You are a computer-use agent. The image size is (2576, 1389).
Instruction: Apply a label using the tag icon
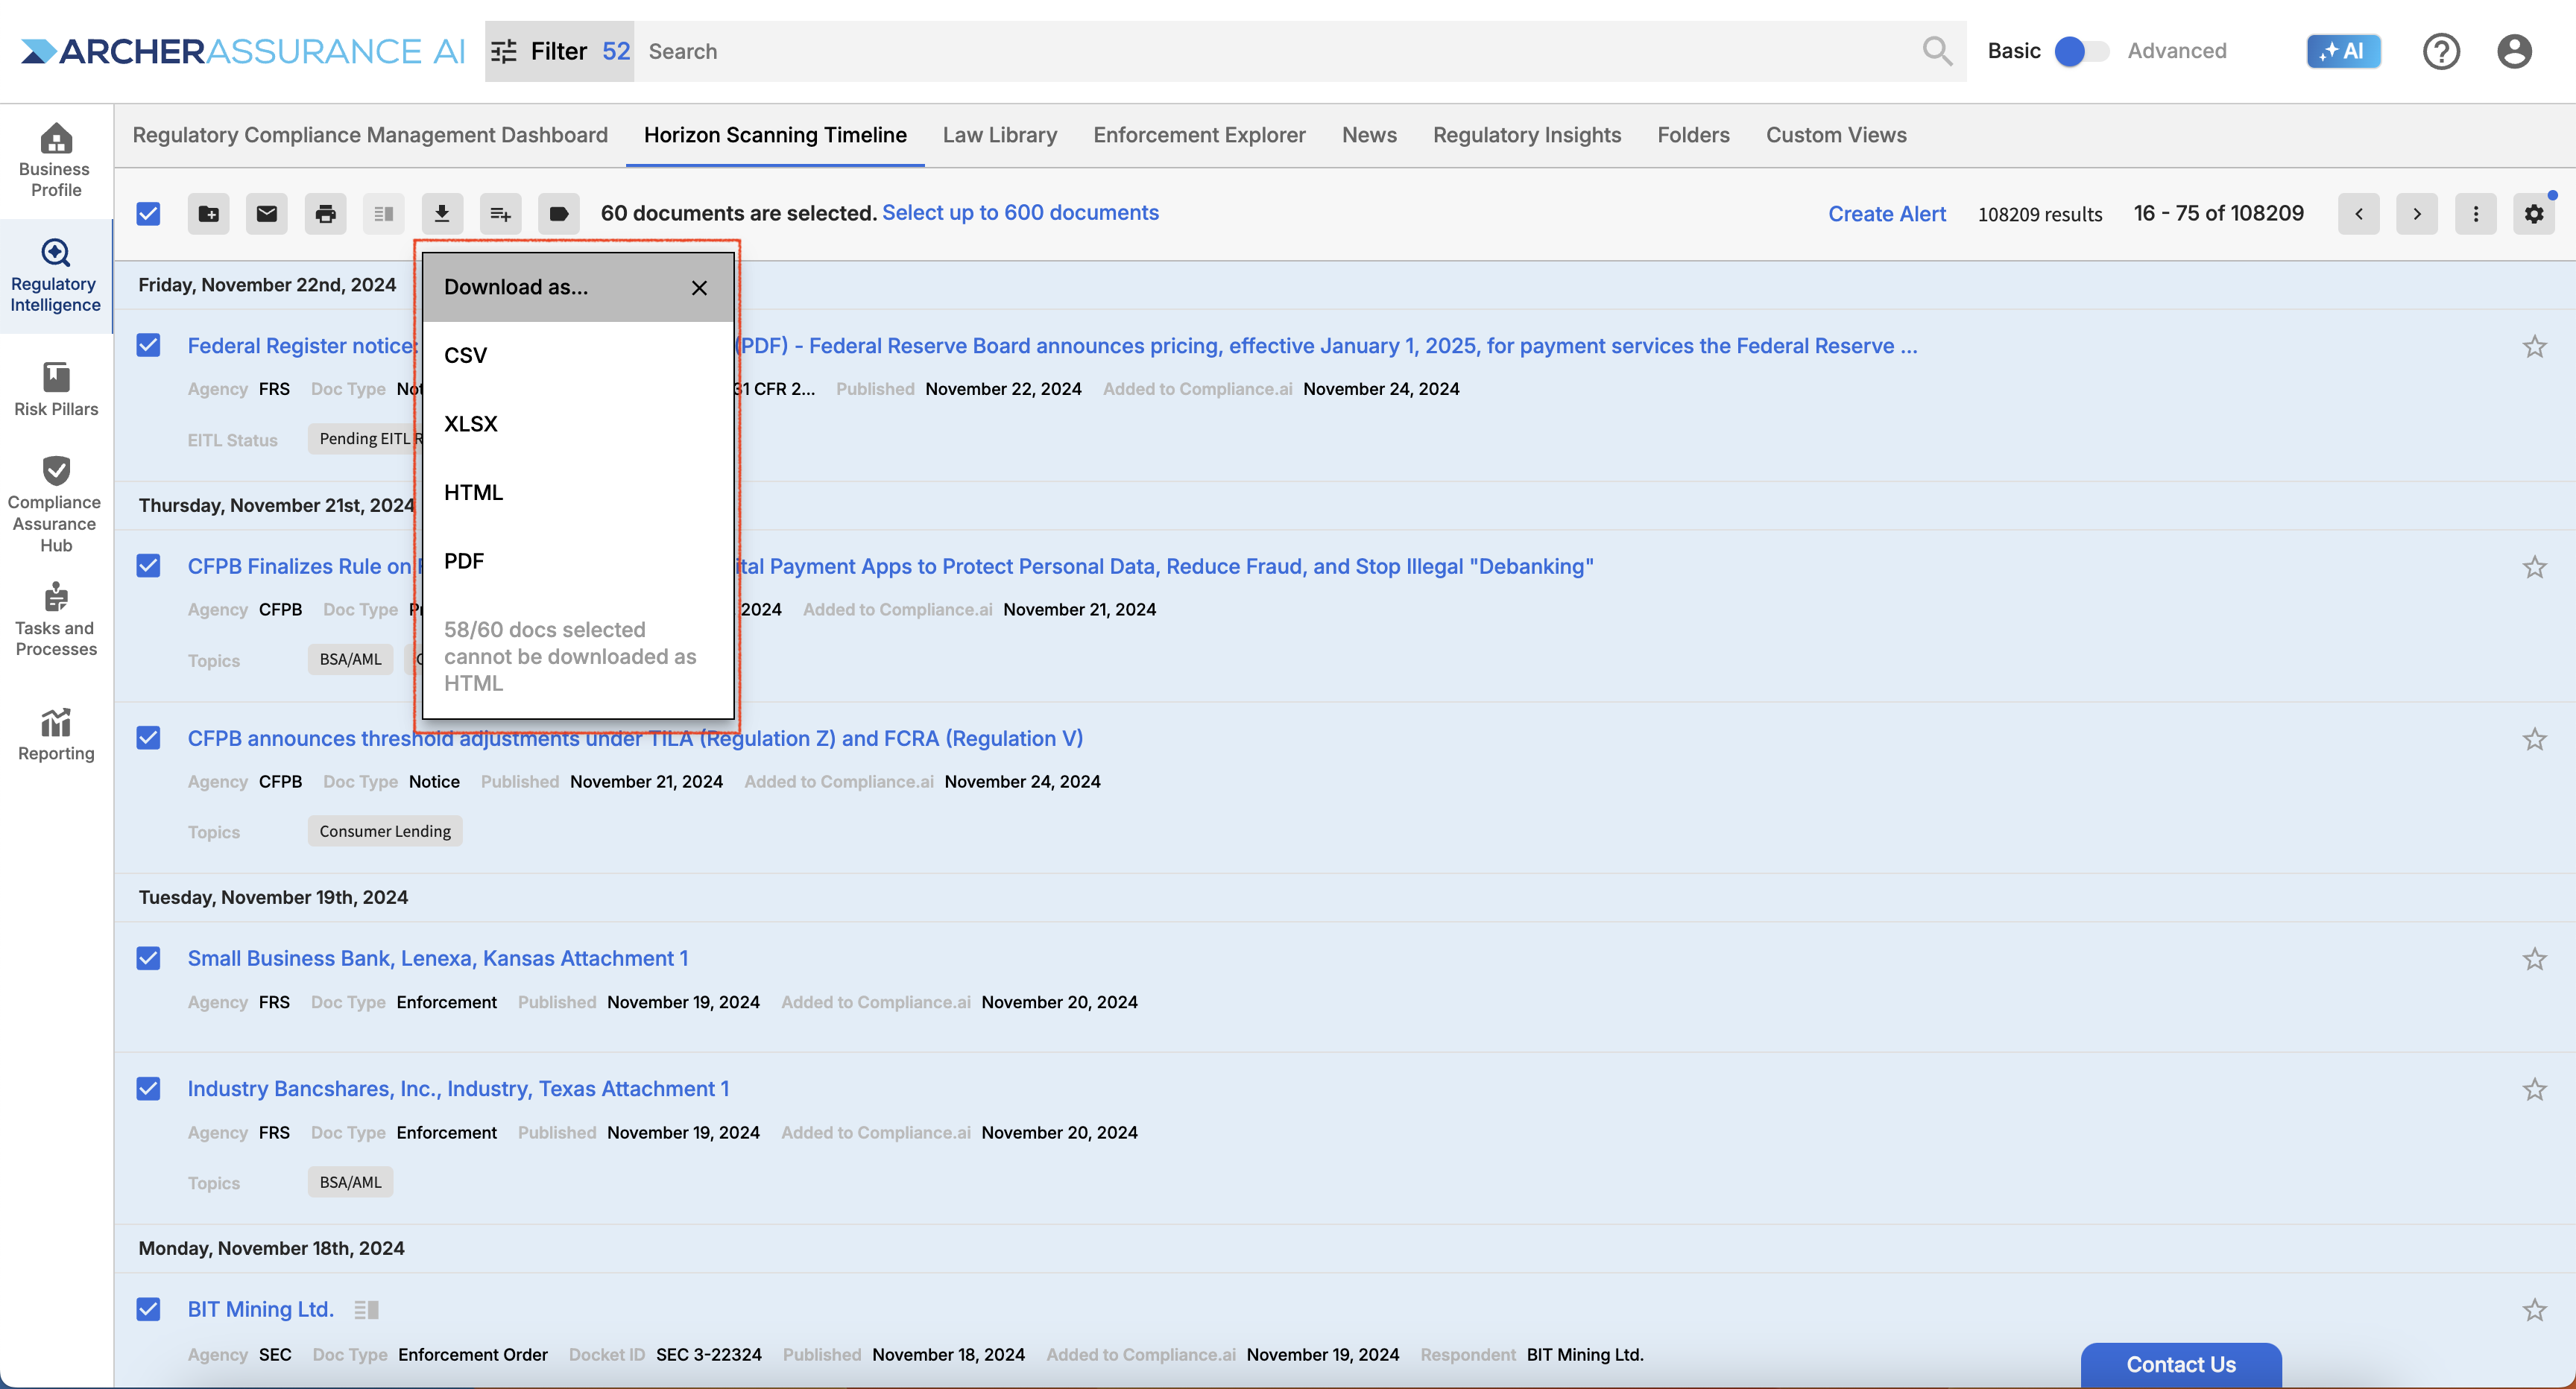[559, 213]
